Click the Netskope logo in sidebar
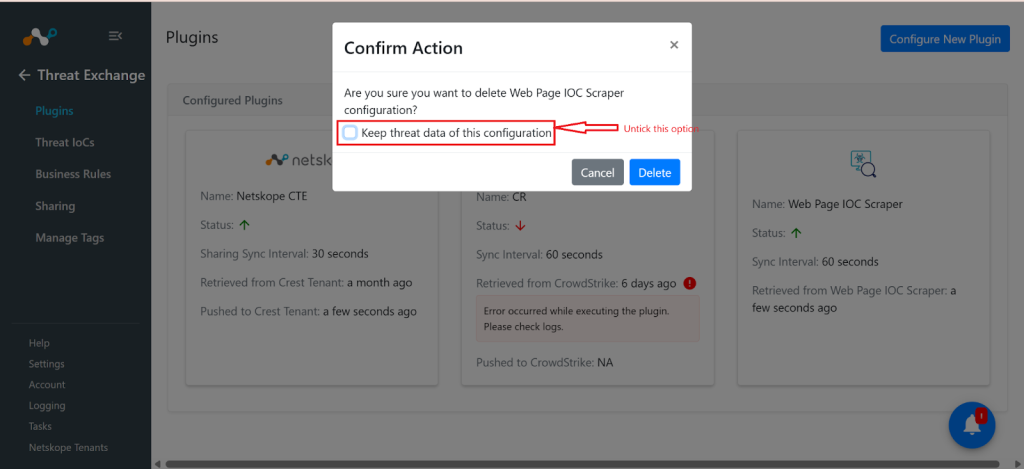Screen dimensions: 1024x469 tap(40, 37)
